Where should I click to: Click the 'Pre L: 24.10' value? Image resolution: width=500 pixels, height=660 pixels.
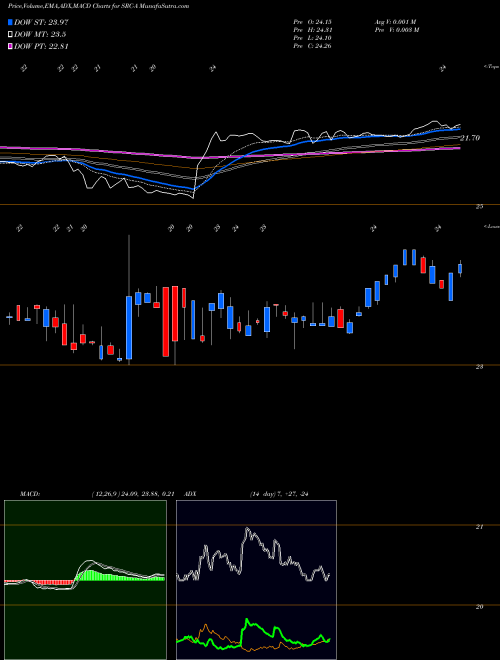point(313,38)
